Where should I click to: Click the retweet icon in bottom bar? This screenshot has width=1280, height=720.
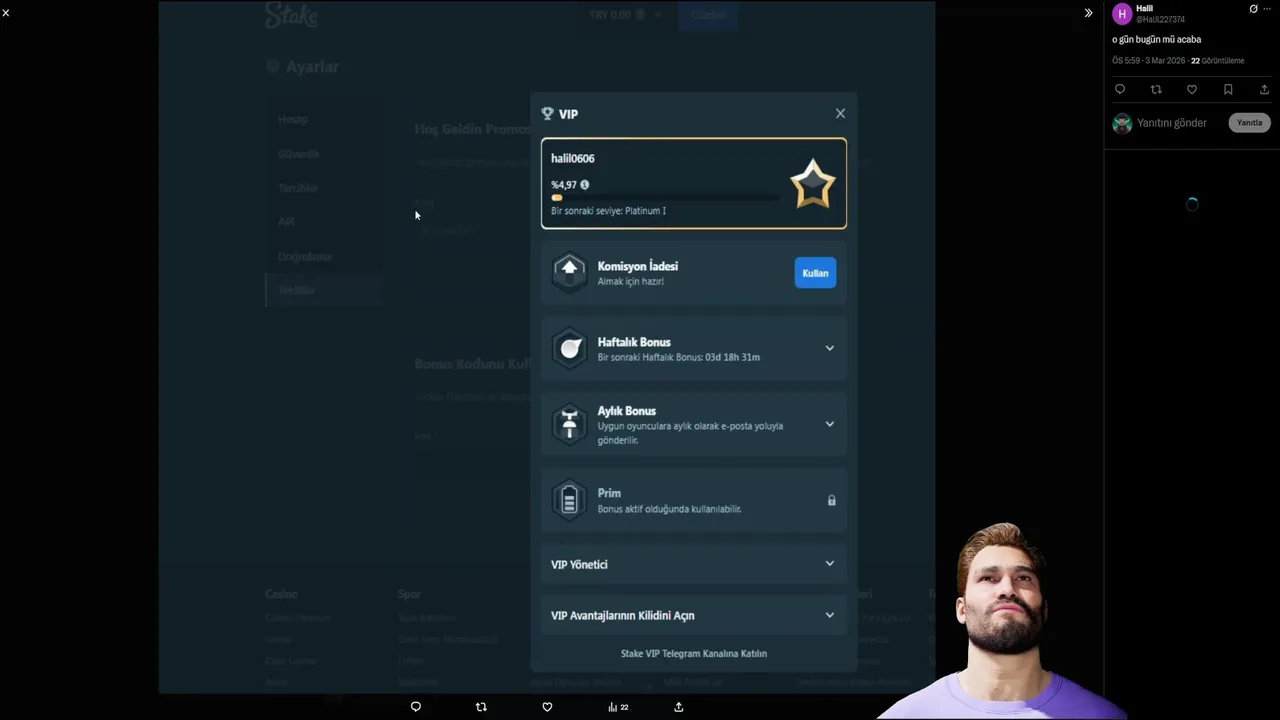[481, 707]
